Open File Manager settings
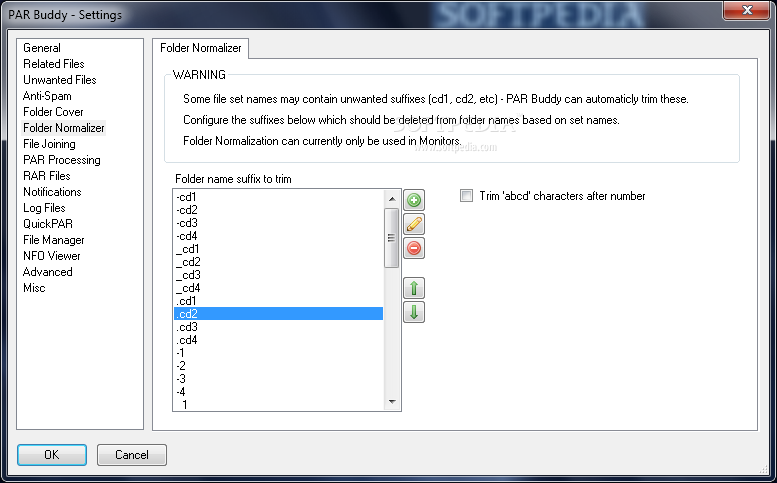The height and width of the screenshot is (483, 777). [x=54, y=240]
